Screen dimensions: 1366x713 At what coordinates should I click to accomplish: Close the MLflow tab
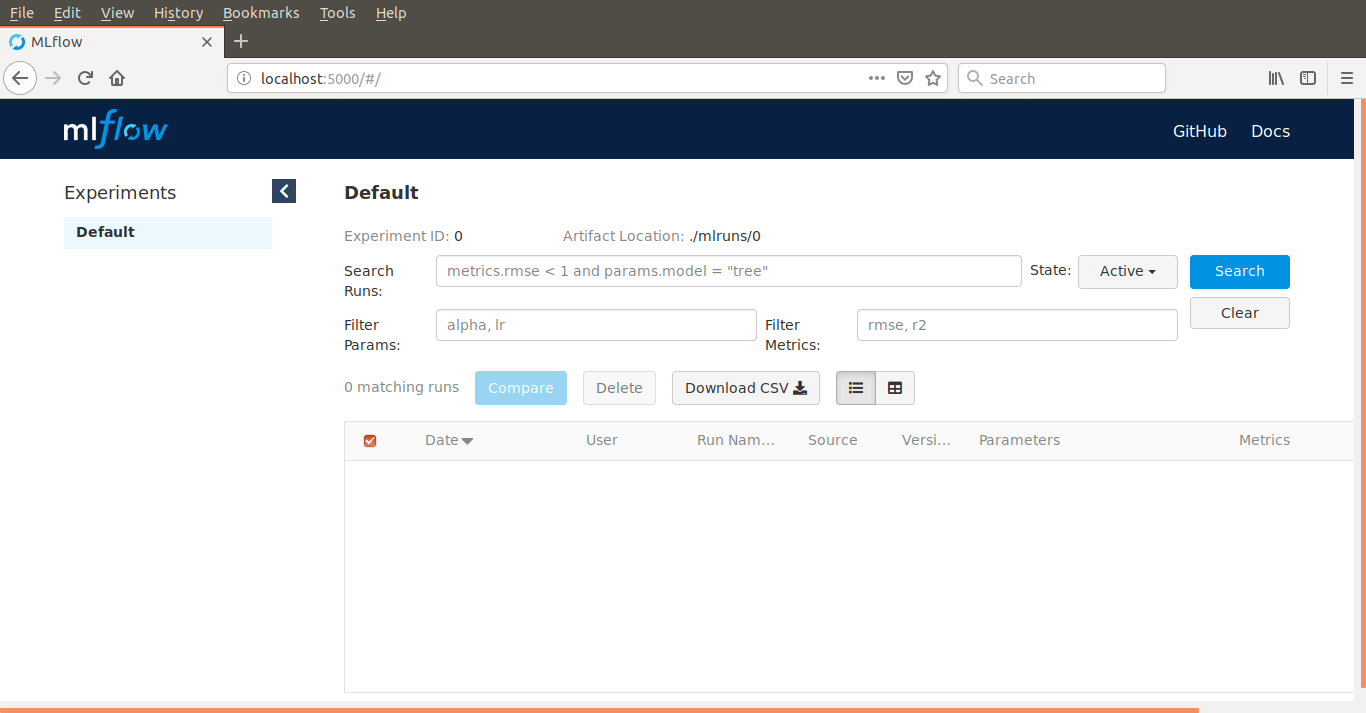point(207,42)
